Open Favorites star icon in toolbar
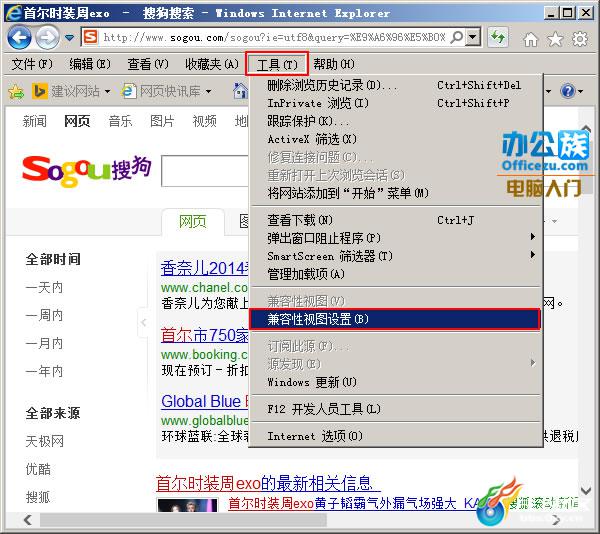Screen dimensions: 600x534 555,39
